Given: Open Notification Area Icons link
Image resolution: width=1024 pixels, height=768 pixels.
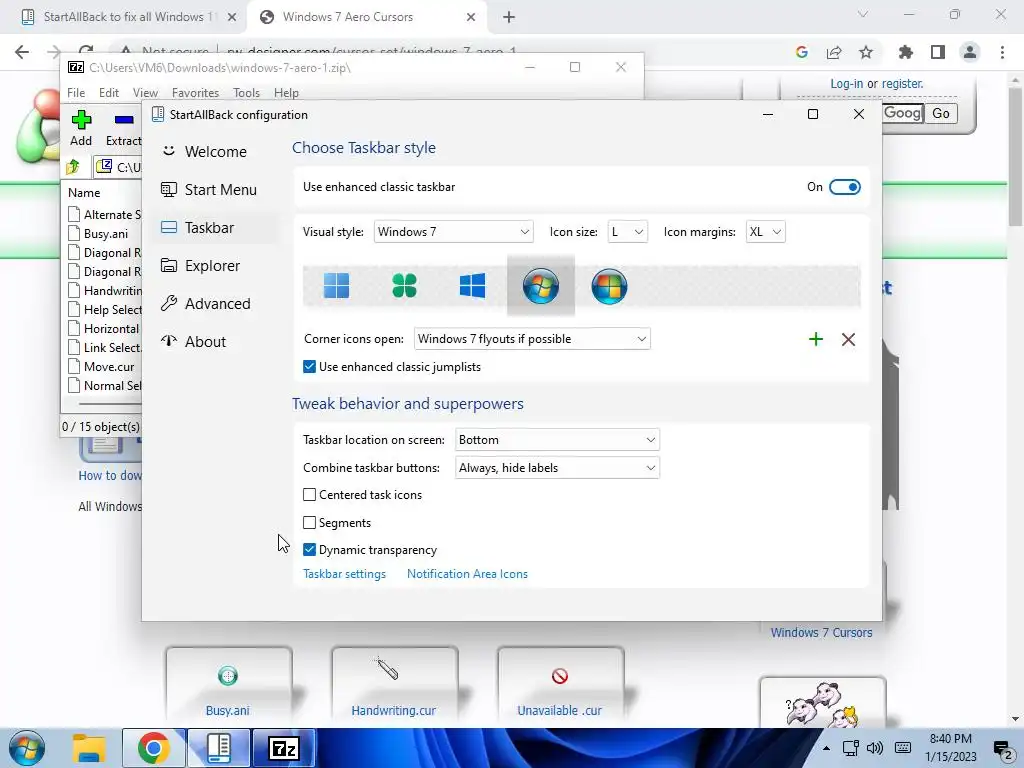Looking at the screenshot, I should [467, 574].
